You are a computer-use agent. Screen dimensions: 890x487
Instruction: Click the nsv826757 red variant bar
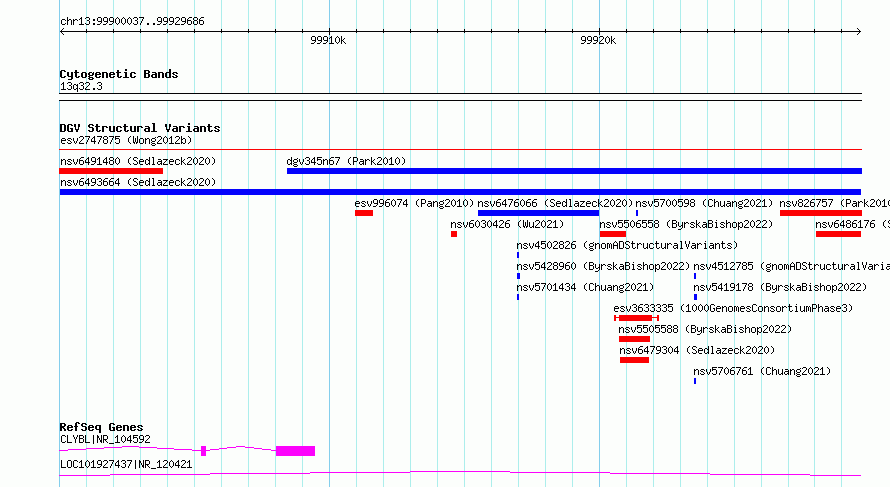click(821, 213)
